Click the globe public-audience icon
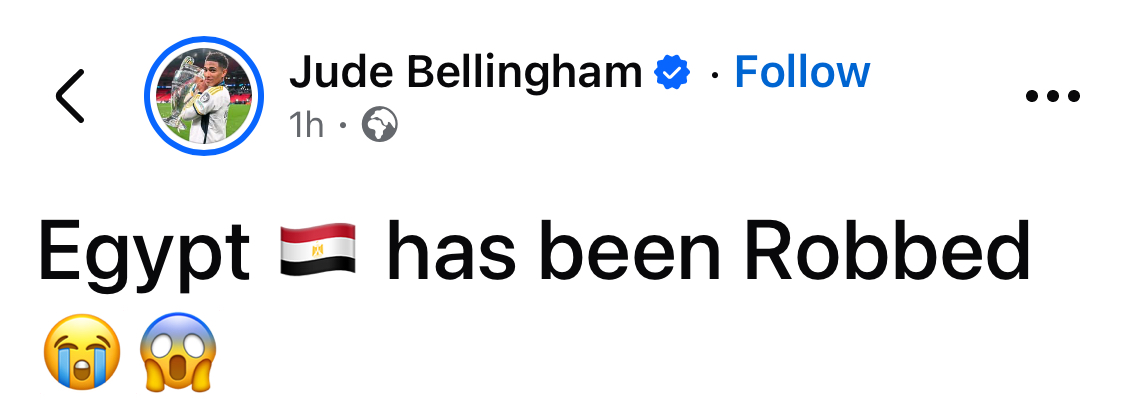This screenshot has width=1125, height=414. tap(380, 125)
